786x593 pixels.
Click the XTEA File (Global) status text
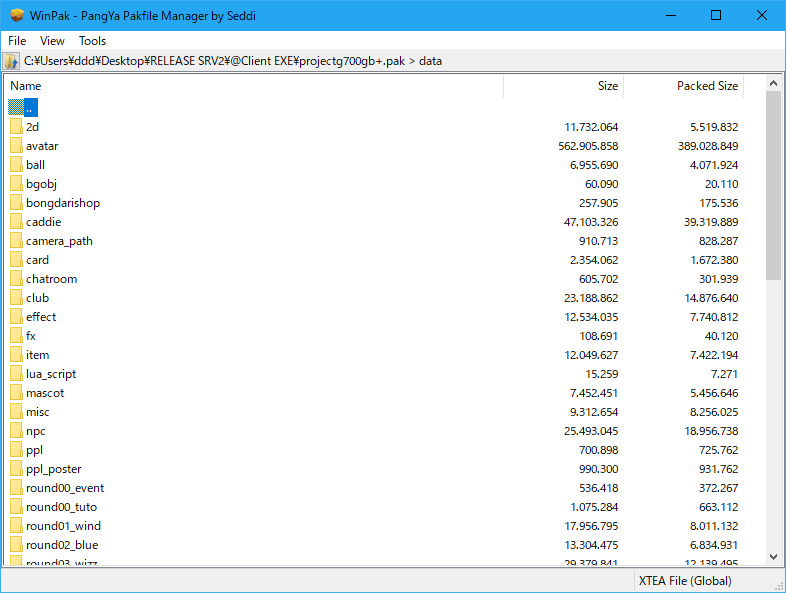point(685,581)
